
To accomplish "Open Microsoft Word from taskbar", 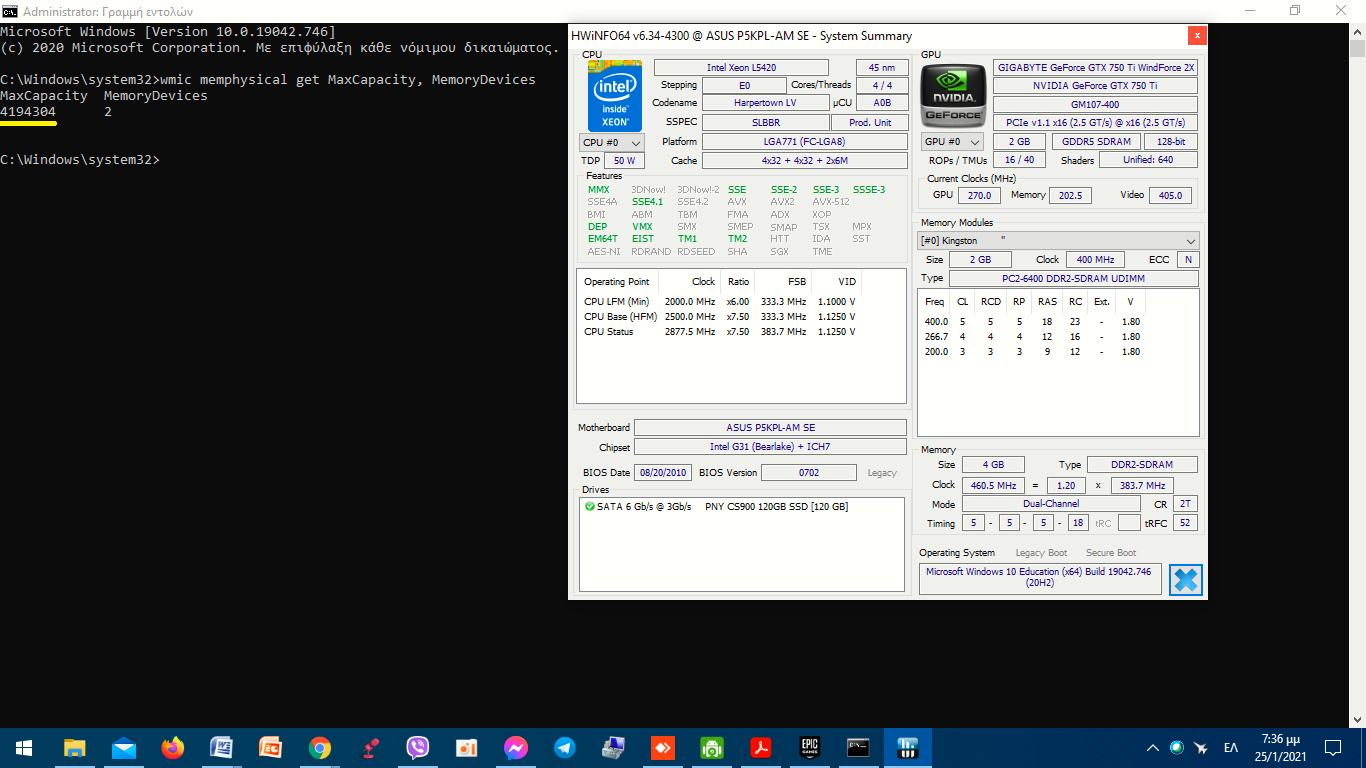I will tap(221, 747).
